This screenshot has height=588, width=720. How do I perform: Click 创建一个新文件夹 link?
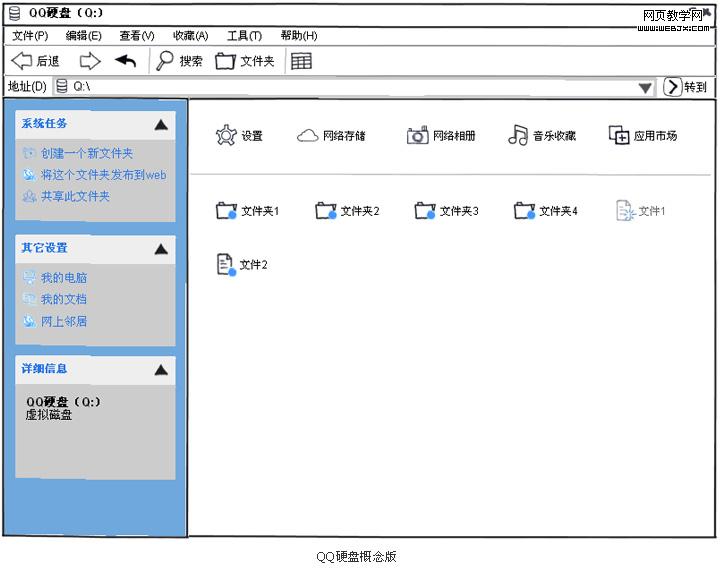[x=86, y=154]
